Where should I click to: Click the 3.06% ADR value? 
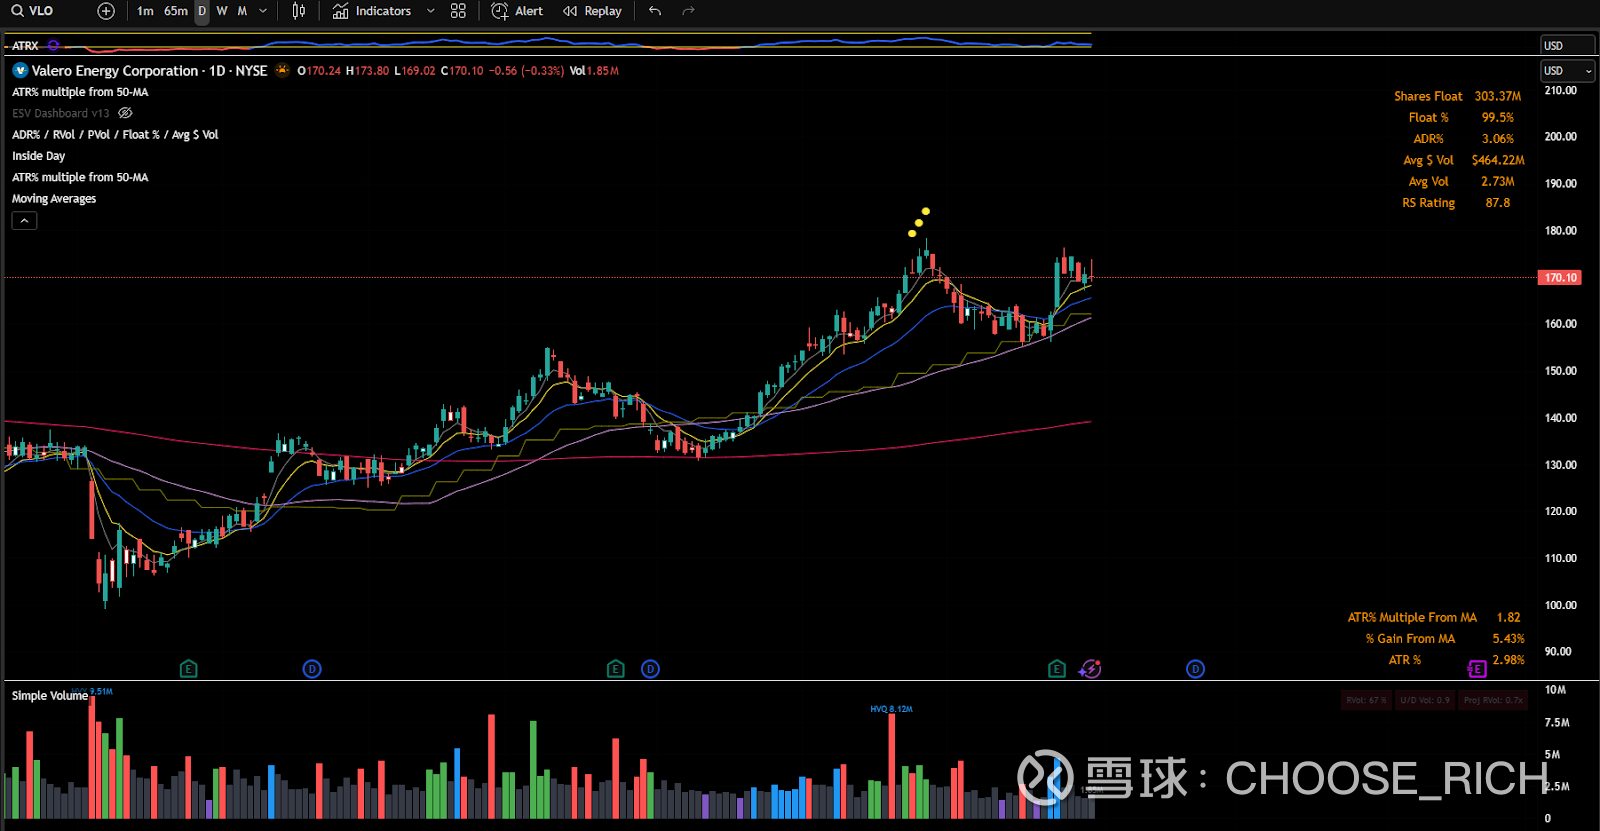tap(1497, 139)
